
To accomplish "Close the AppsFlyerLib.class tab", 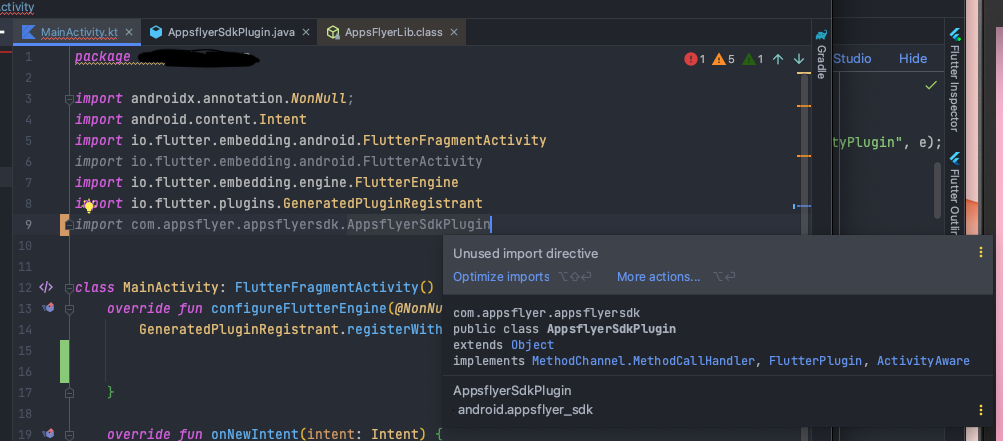I will (454, 32).
